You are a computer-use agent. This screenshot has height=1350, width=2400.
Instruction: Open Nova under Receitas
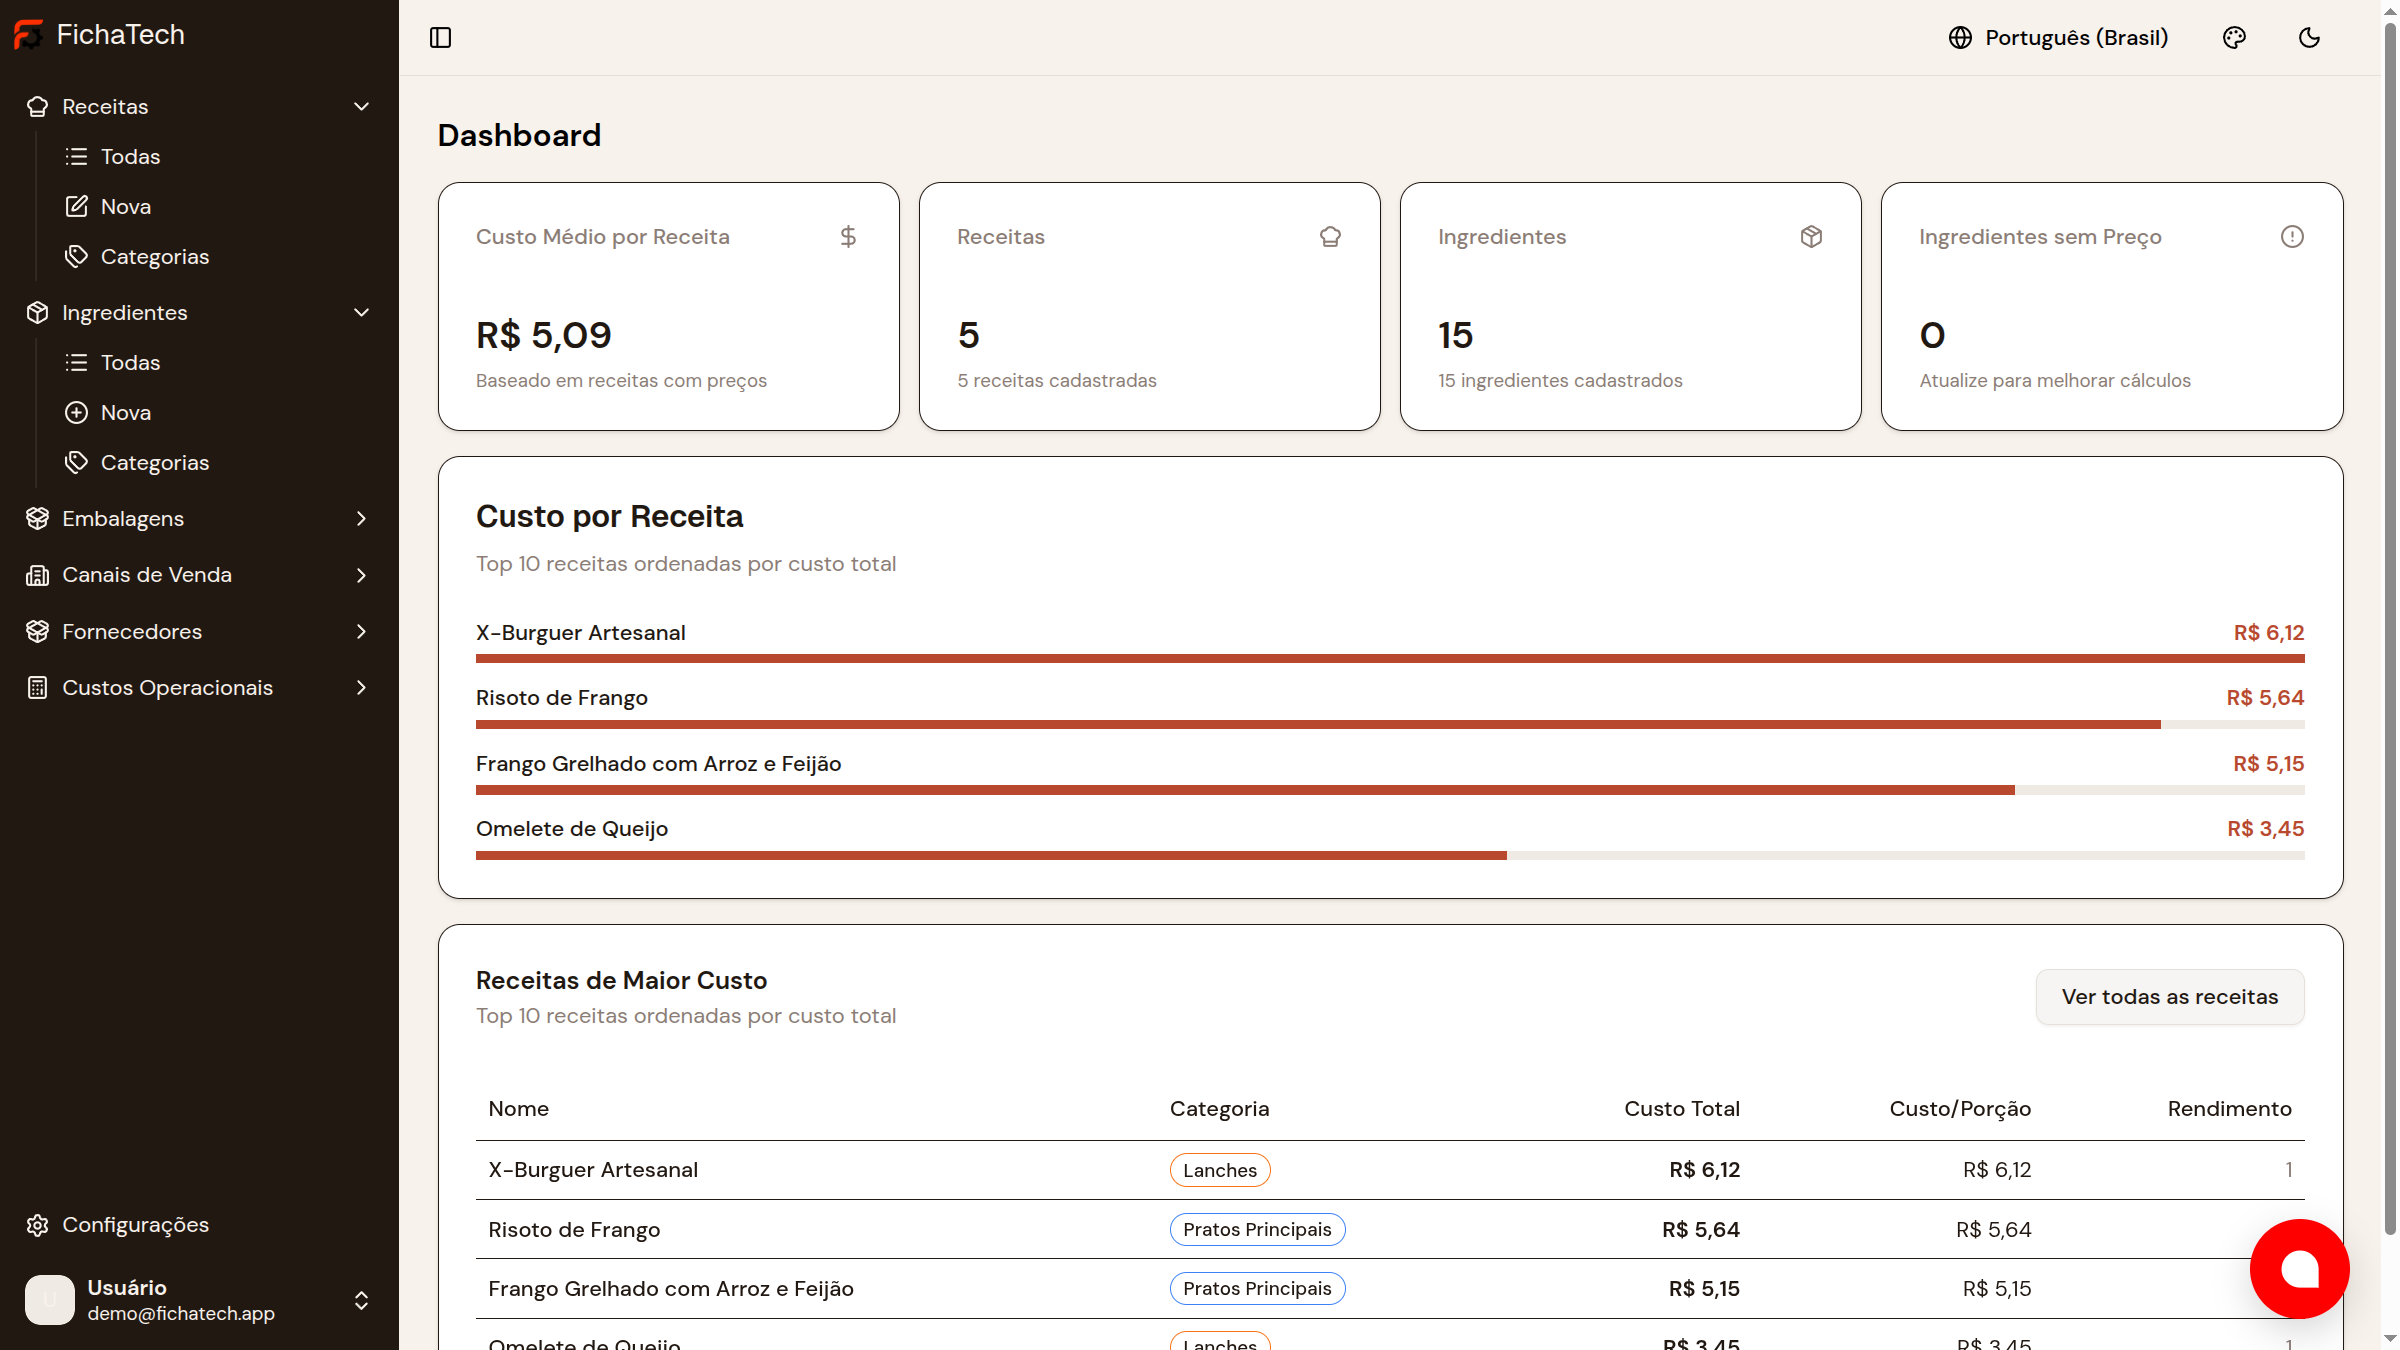click(126, 207)
